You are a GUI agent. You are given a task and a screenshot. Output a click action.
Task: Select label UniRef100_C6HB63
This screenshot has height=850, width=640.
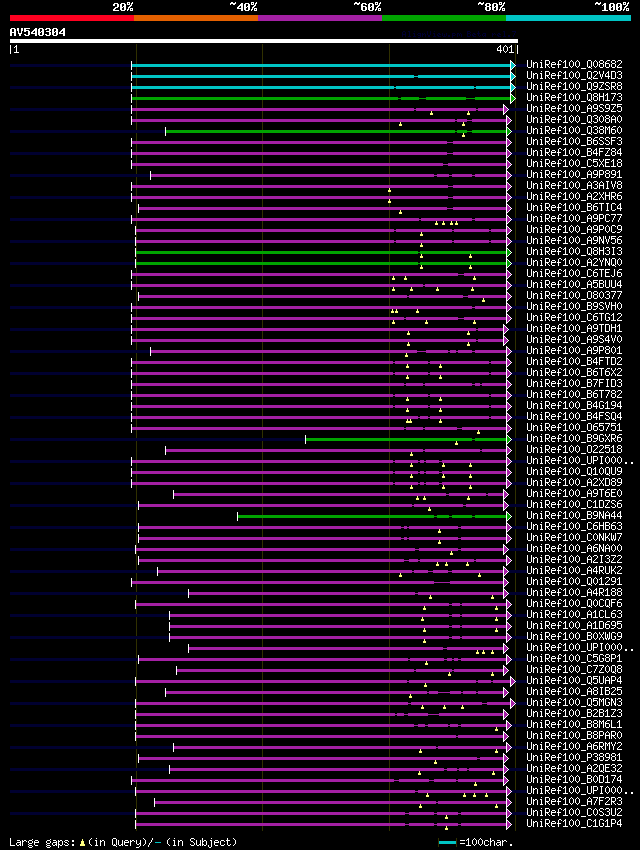tap(574, 526)
